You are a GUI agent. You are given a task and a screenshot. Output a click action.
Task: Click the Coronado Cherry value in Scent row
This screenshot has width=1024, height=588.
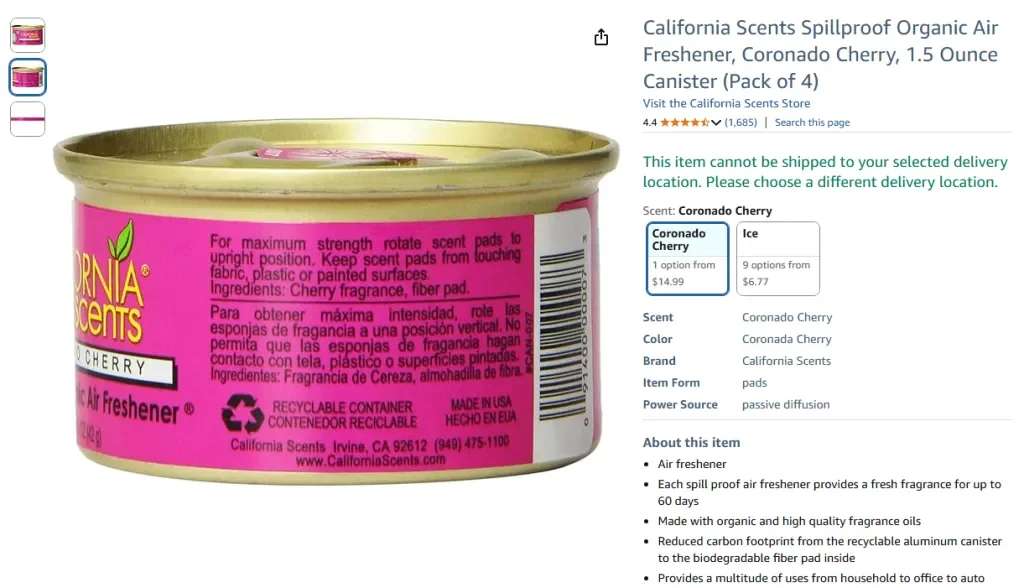786,317
